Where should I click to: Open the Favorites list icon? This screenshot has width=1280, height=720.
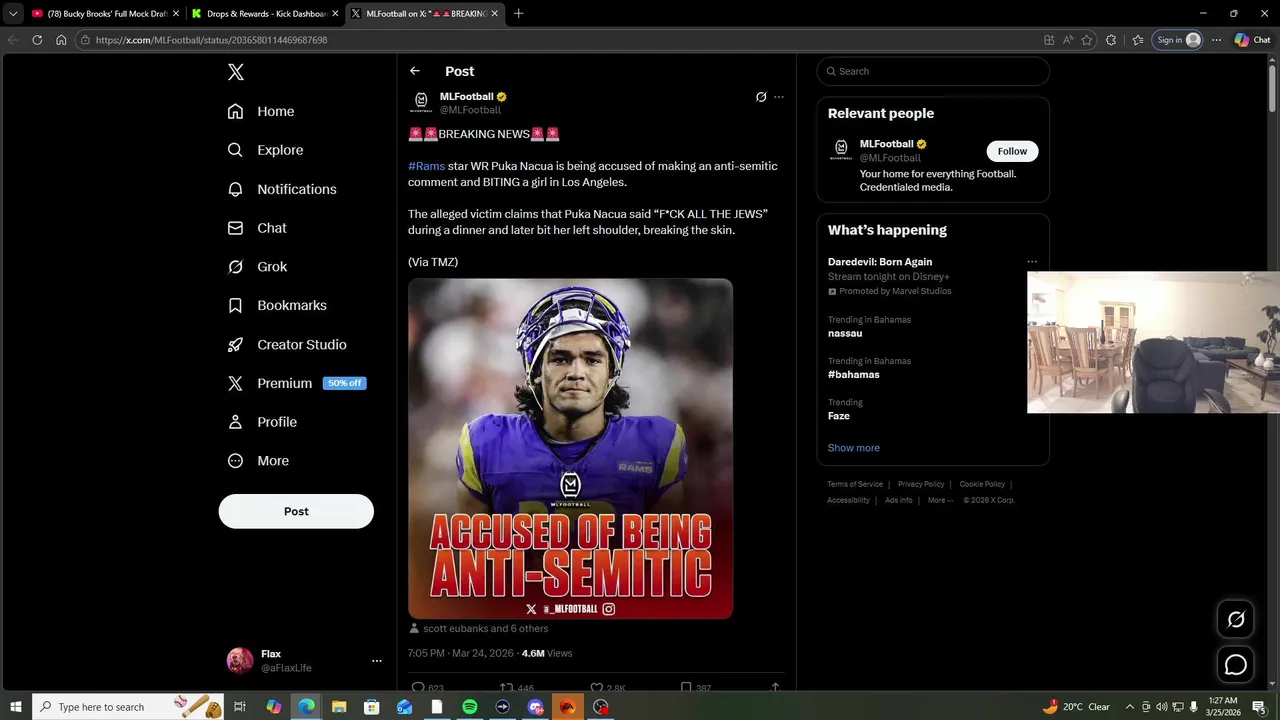click(x=1138, y=40)
